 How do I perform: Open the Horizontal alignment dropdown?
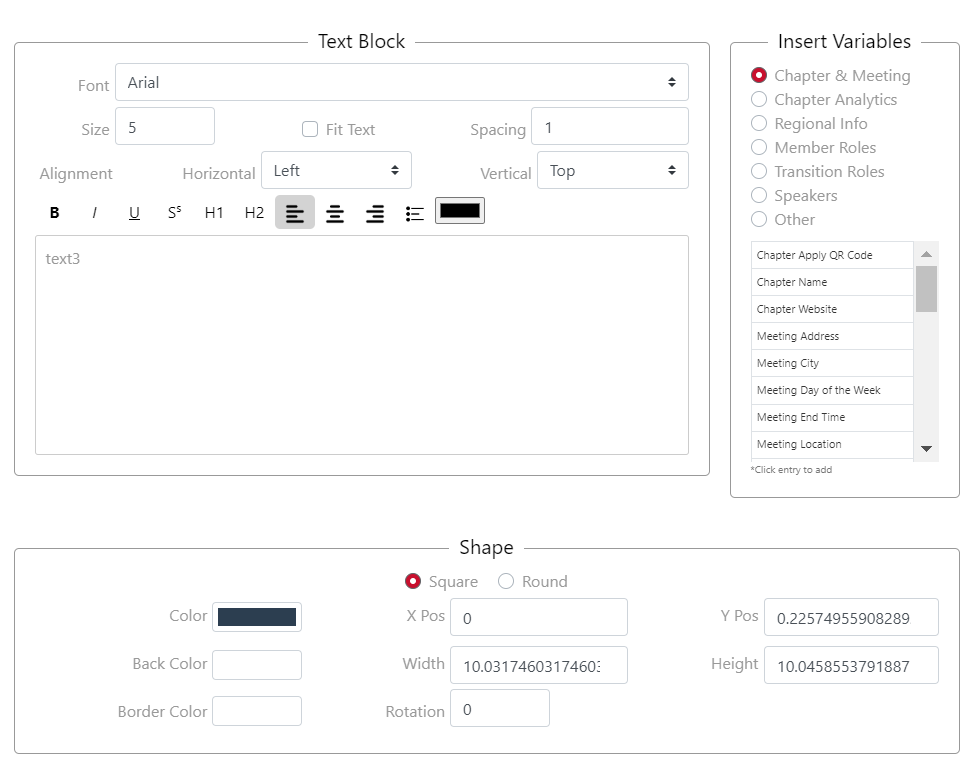click(336, 171)
